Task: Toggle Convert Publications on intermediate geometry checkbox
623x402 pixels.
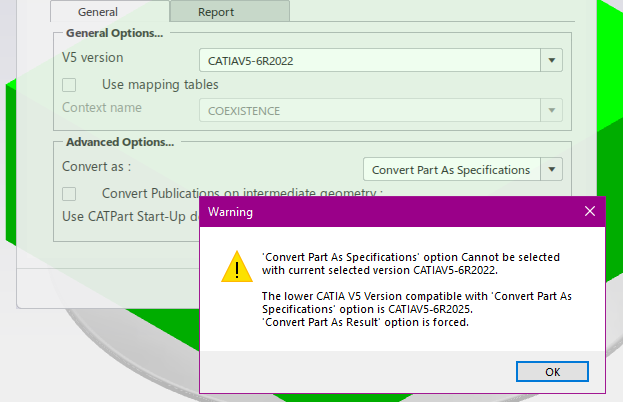Action: click(69, 193)
